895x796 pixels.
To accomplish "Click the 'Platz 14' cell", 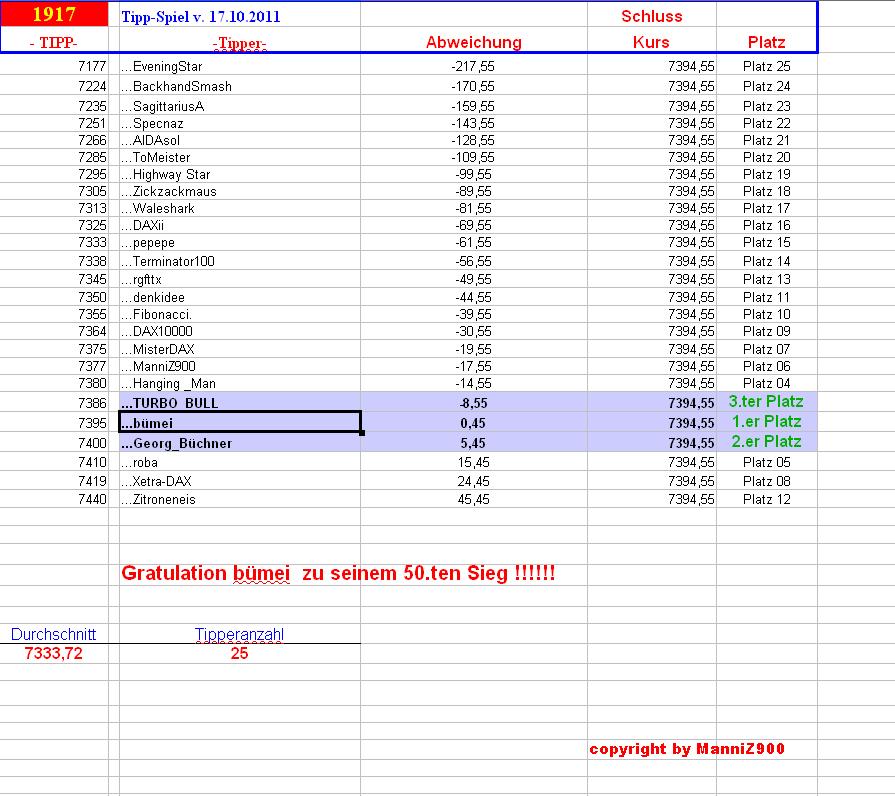I will 767,261.
